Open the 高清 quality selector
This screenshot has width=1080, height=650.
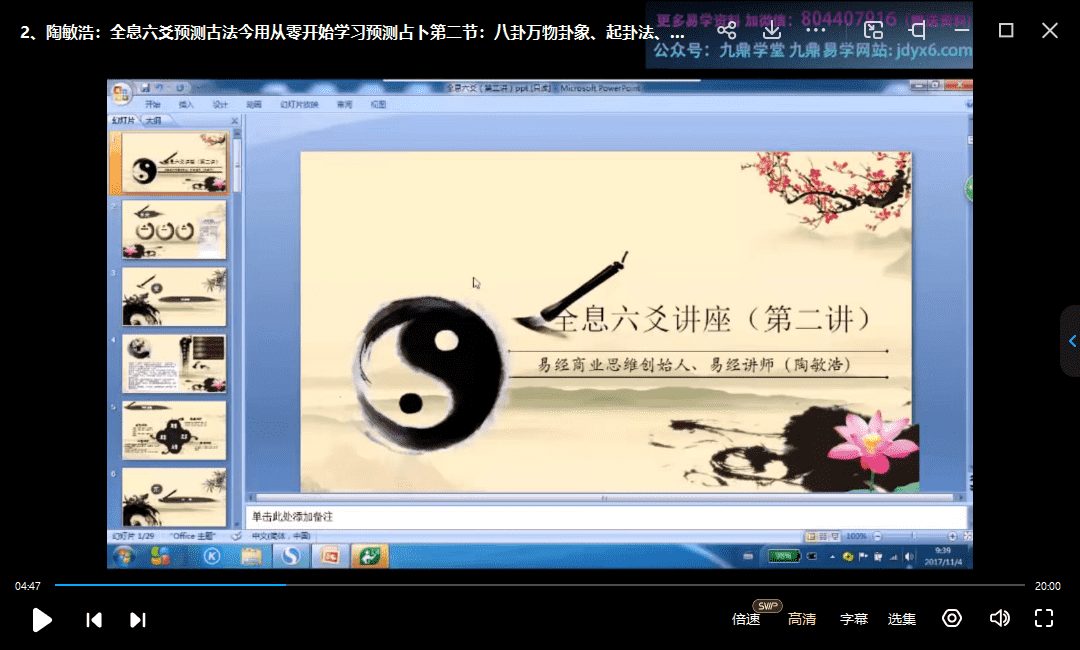[801, 619]
